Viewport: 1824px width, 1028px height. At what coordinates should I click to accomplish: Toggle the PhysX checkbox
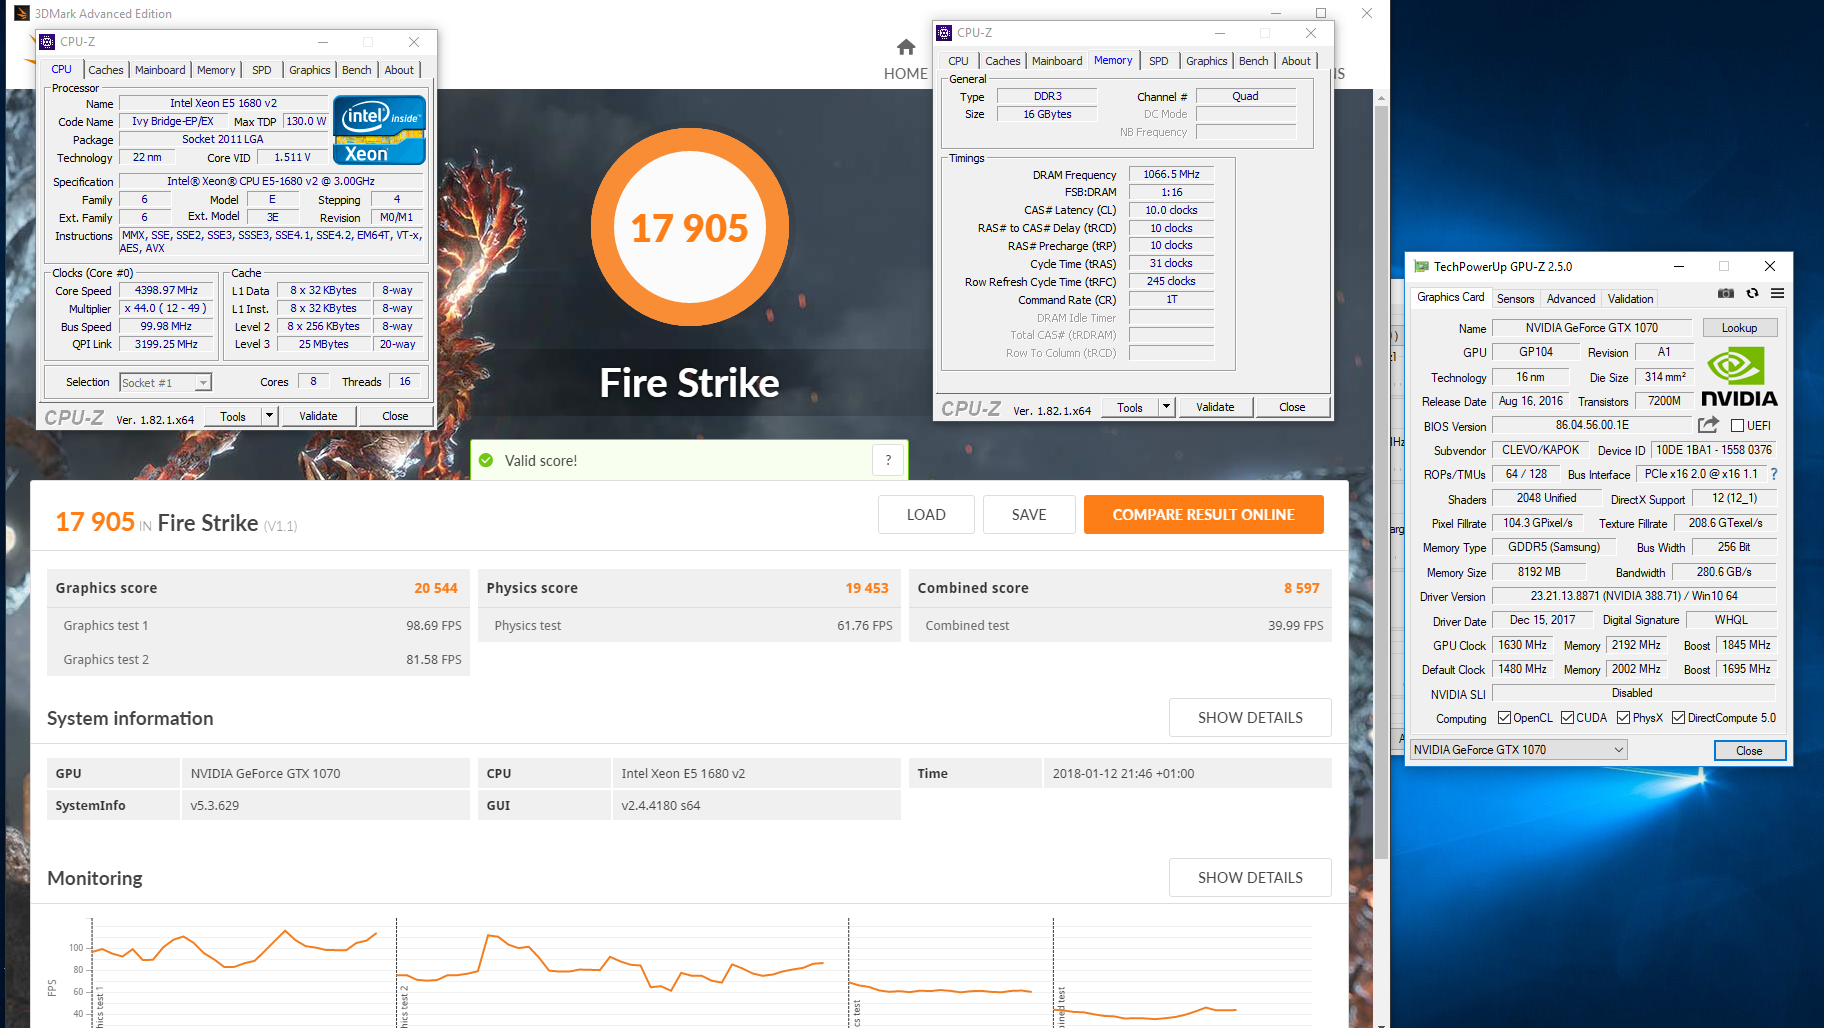[1624, 718]
